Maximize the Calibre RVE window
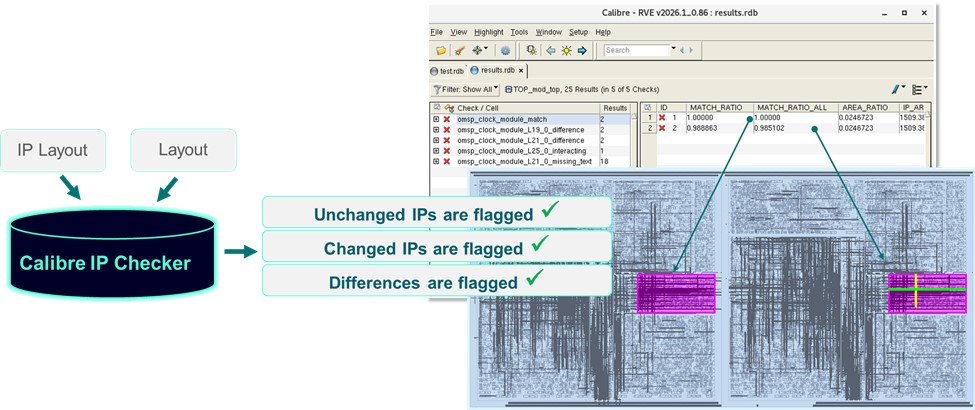975x410 pixels. click(x=904, y=12)
